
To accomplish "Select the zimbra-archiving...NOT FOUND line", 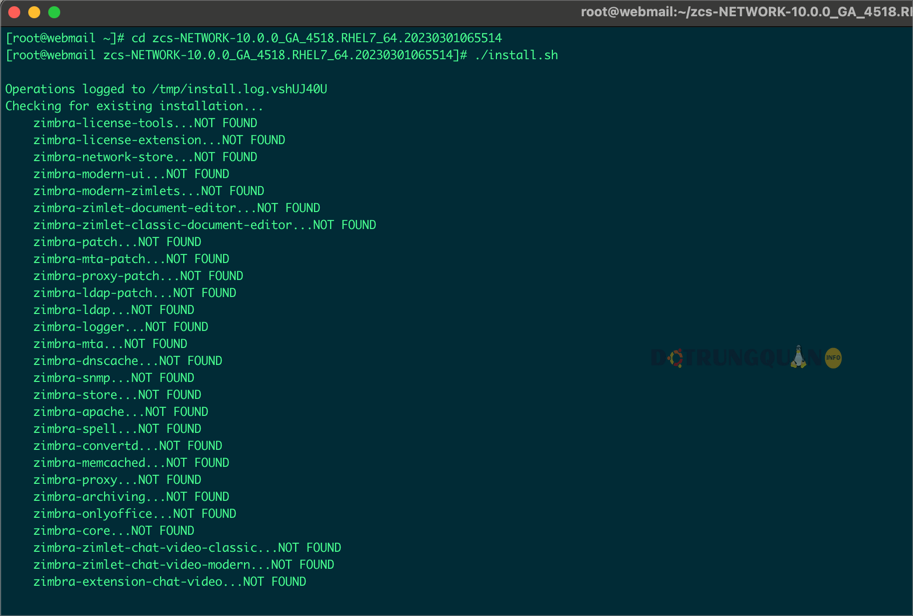I will 131,496.
